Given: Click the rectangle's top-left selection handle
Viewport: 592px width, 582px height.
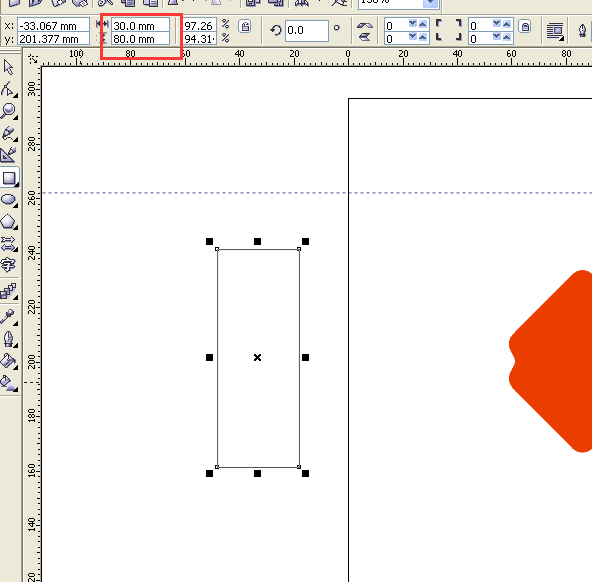Looking at the screenshot, I should tap(210, 242).
